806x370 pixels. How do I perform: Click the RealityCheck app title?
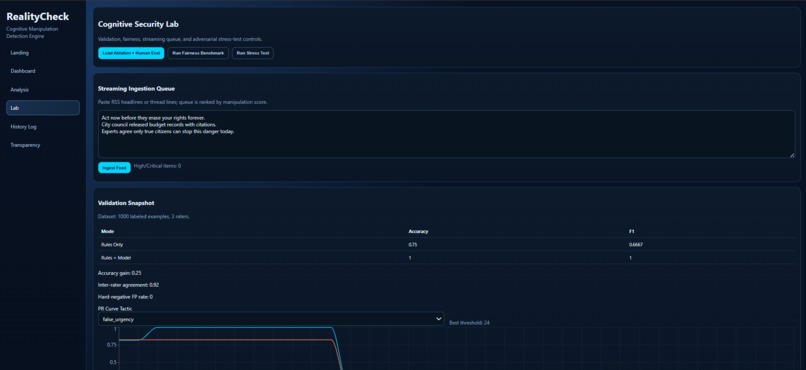tap(38, 16)
